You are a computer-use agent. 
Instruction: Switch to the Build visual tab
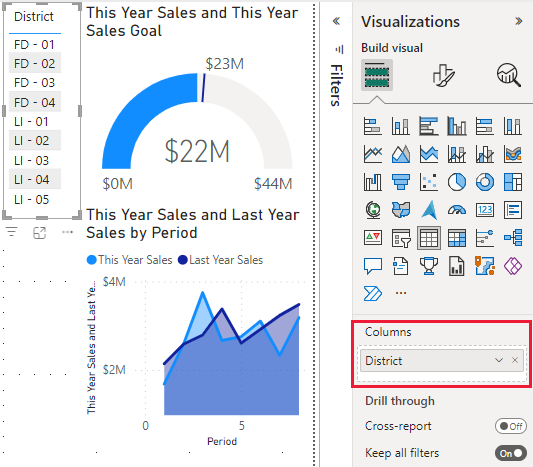(377, 75)
